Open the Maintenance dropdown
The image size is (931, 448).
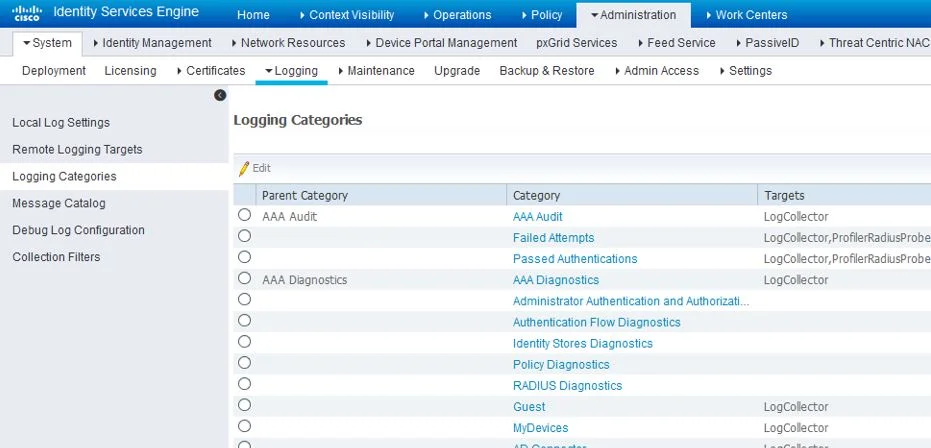[376, 71]
